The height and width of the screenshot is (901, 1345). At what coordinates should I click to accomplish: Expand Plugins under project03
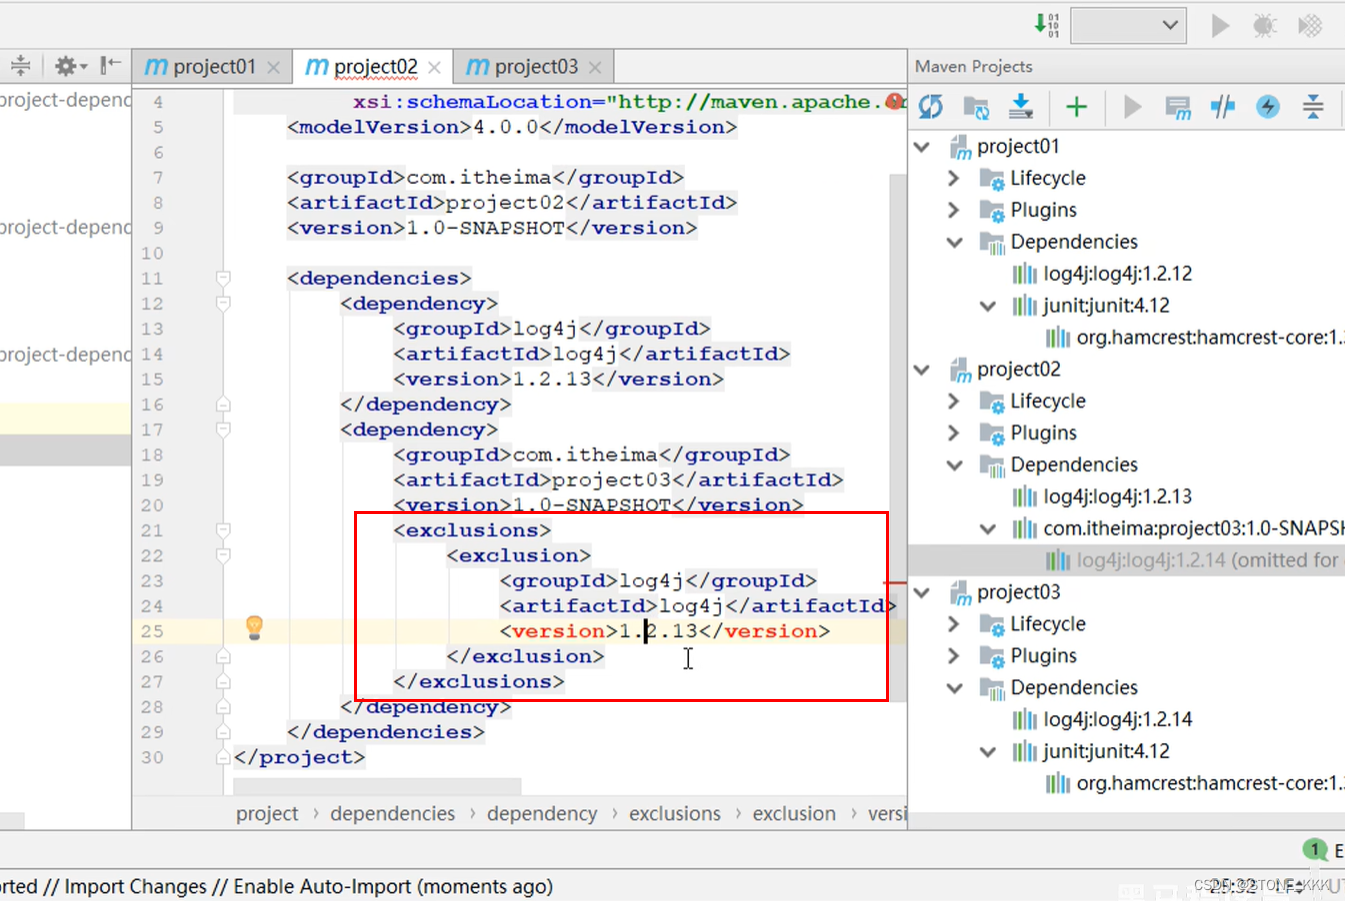click(x=954, y=656)
